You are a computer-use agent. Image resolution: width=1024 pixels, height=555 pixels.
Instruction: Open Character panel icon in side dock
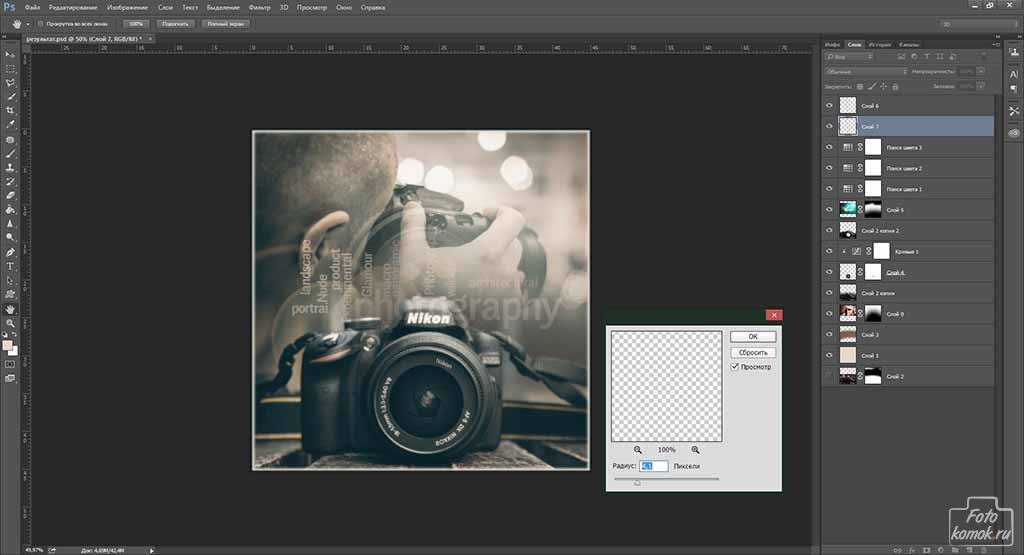(1014, 74)
